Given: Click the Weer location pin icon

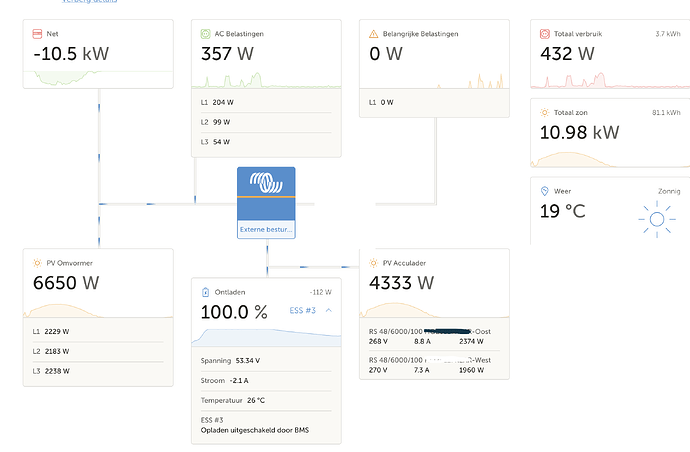Looking at the screenshot, I should tap(545, 191).
